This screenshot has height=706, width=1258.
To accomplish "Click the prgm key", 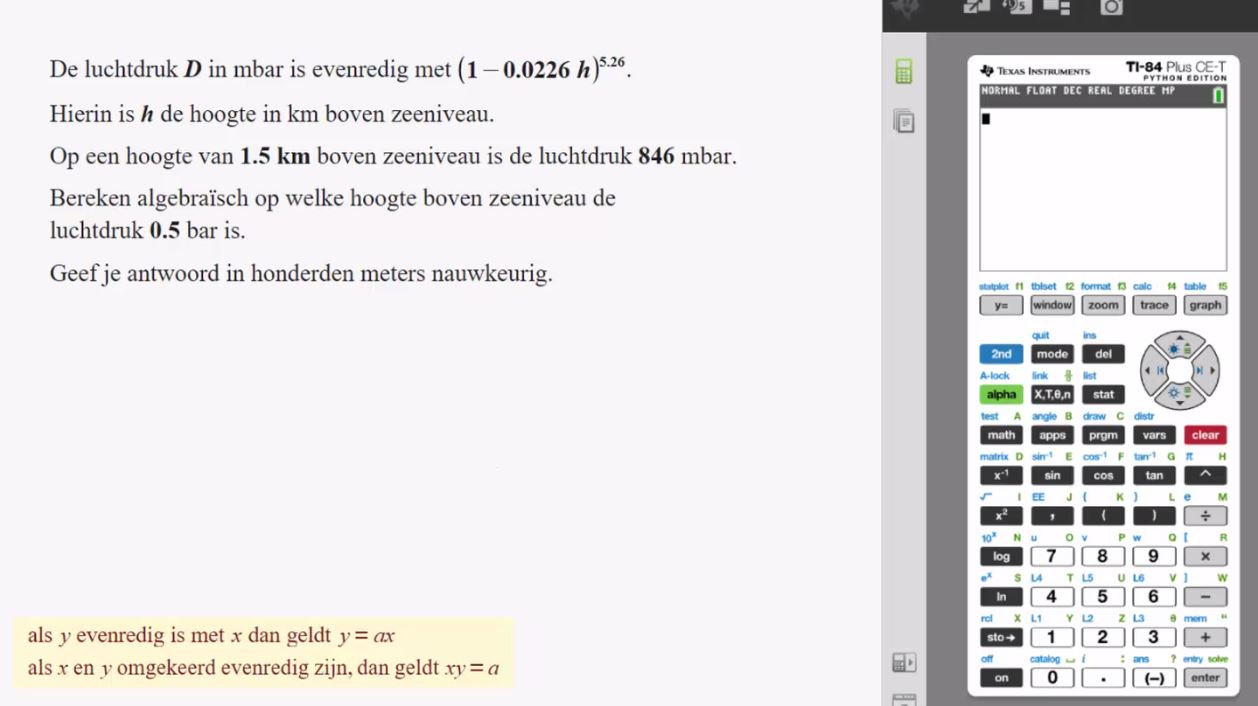I will coord(1103,435).
